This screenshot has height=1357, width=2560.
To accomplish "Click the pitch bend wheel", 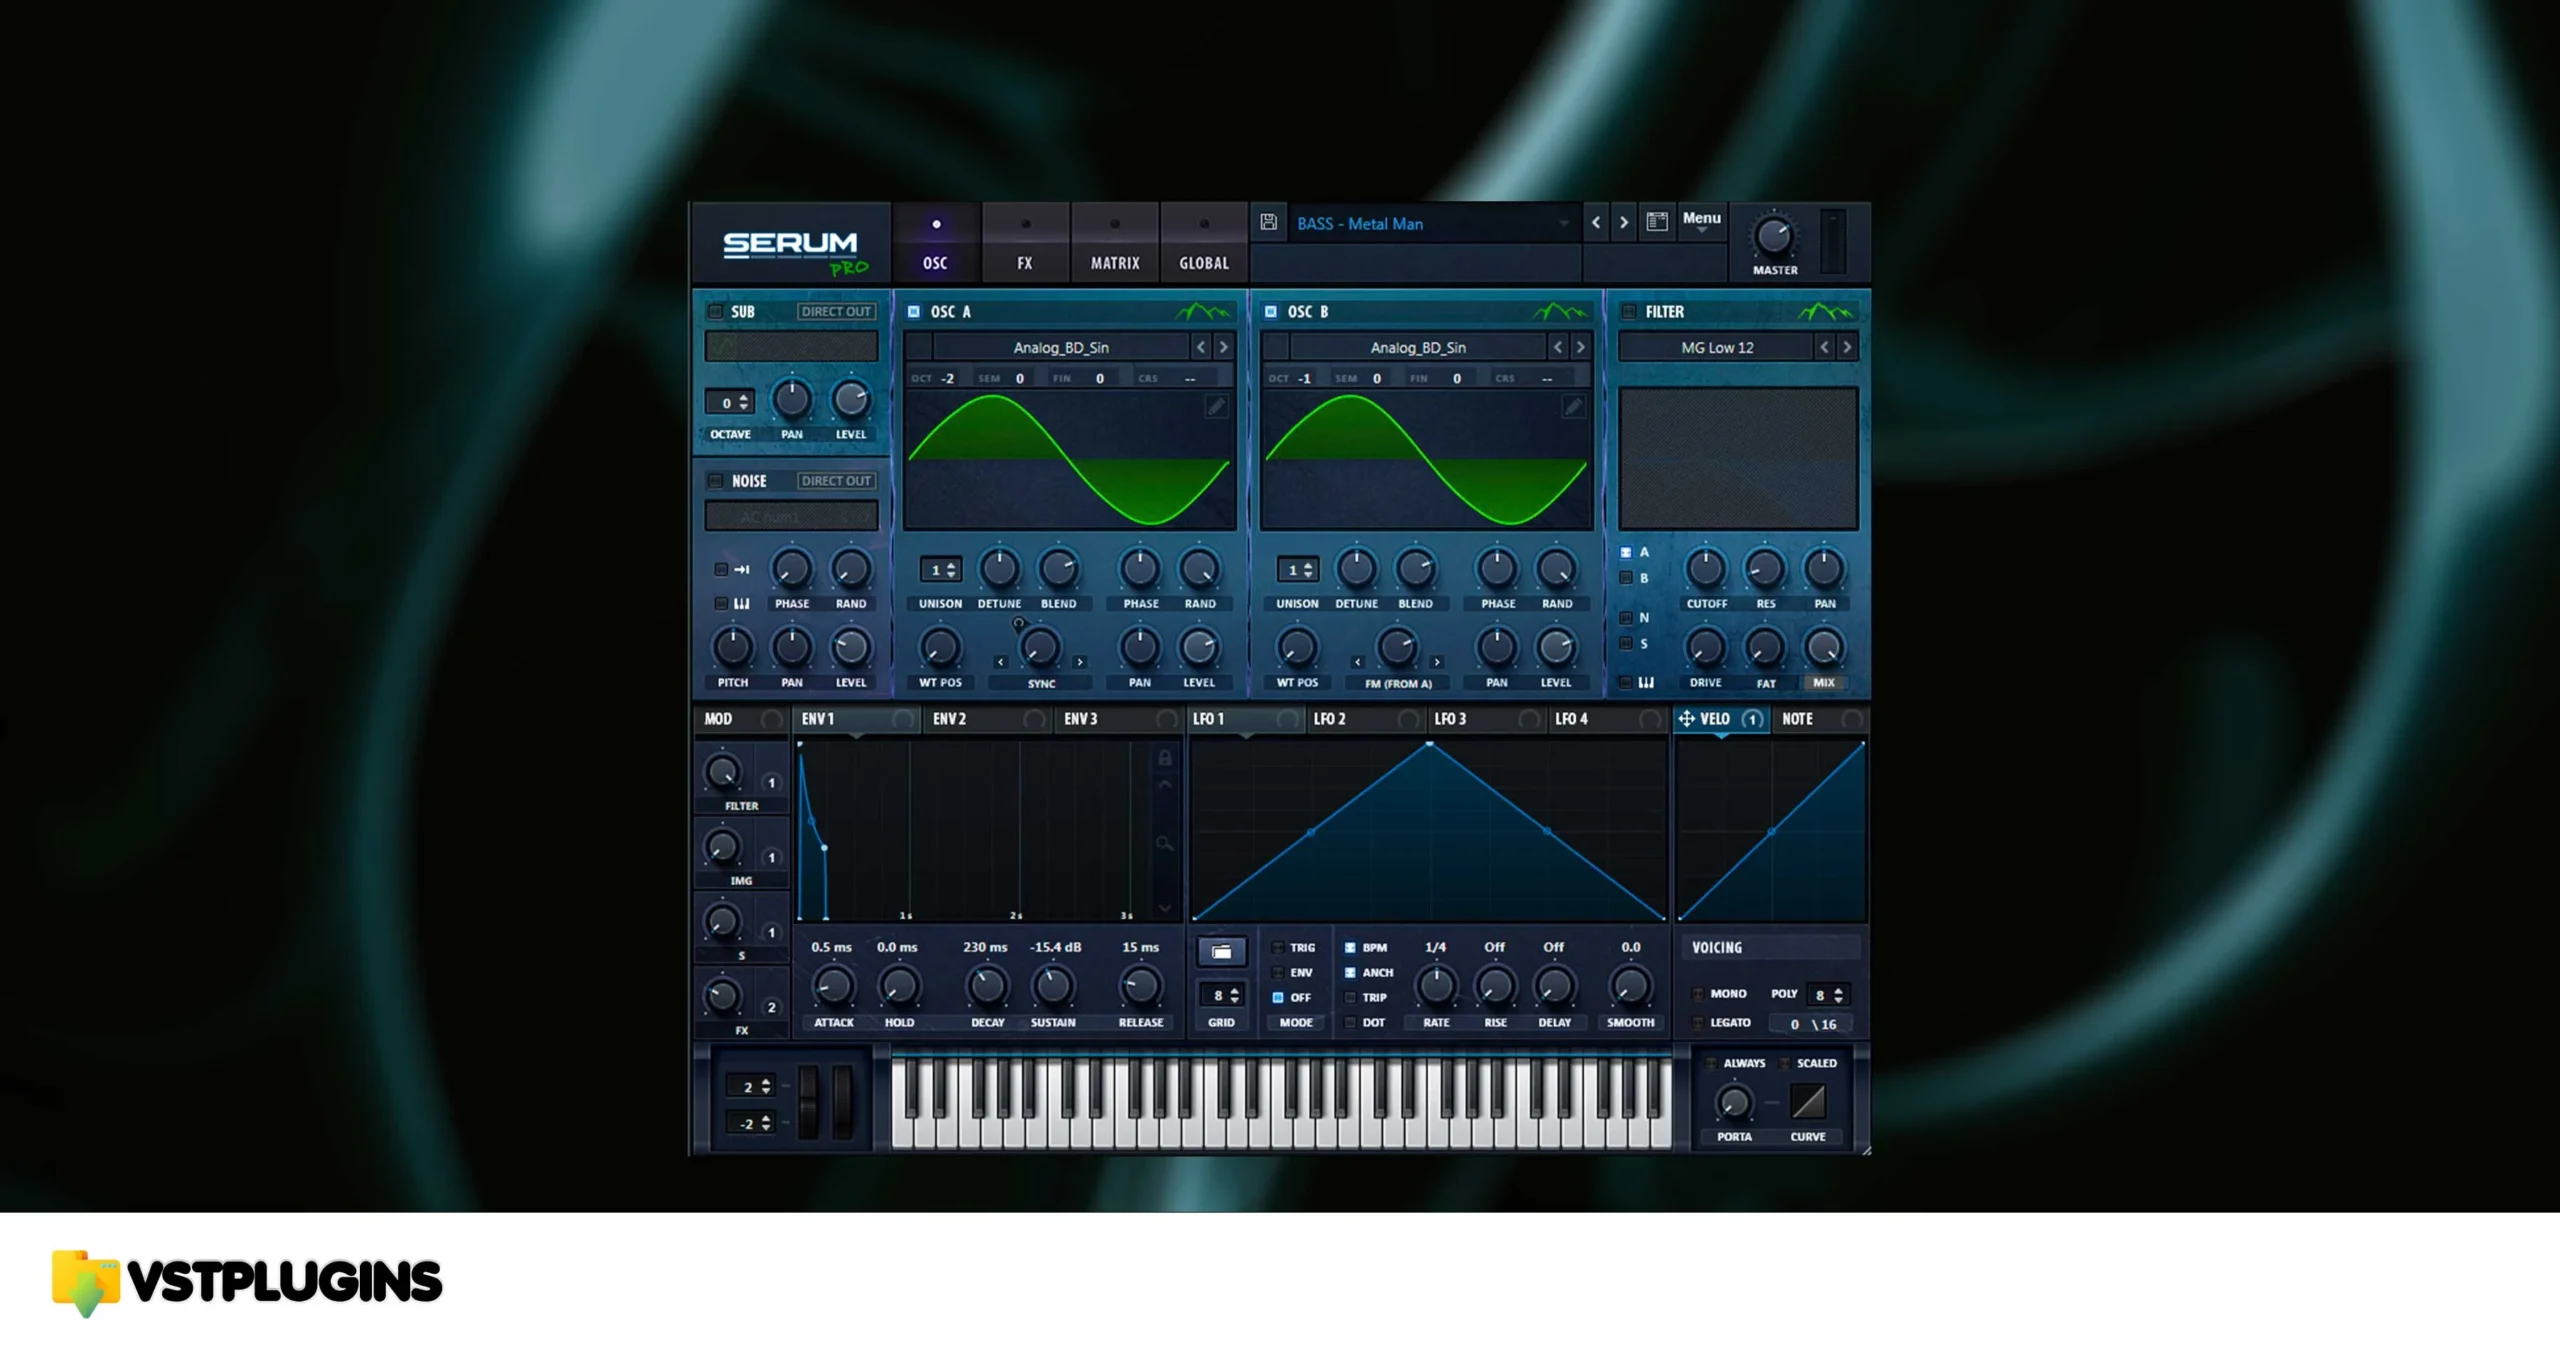I will click(x=808, y=1102).
